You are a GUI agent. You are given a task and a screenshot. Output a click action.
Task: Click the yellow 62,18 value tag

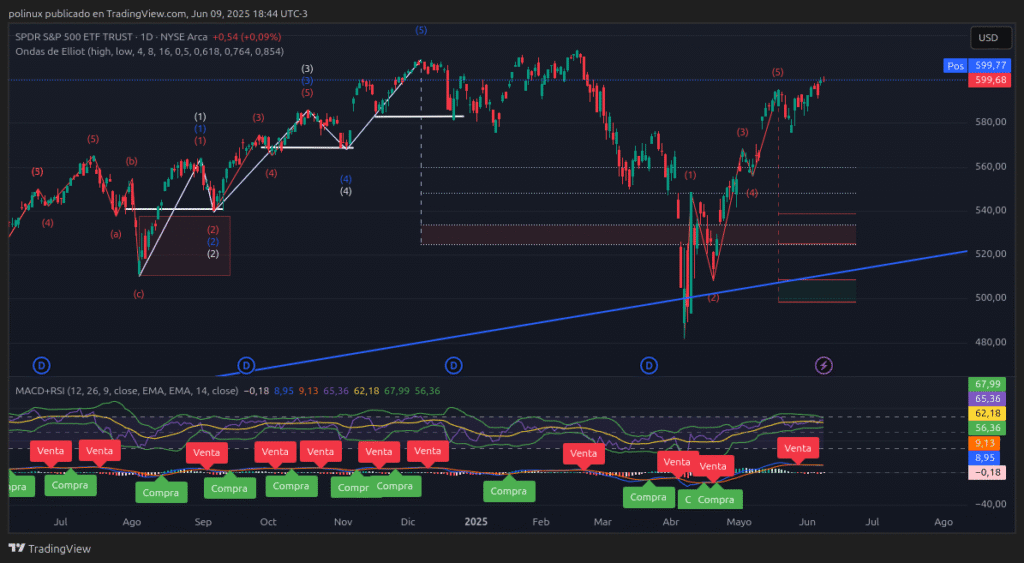click(987, 413)
